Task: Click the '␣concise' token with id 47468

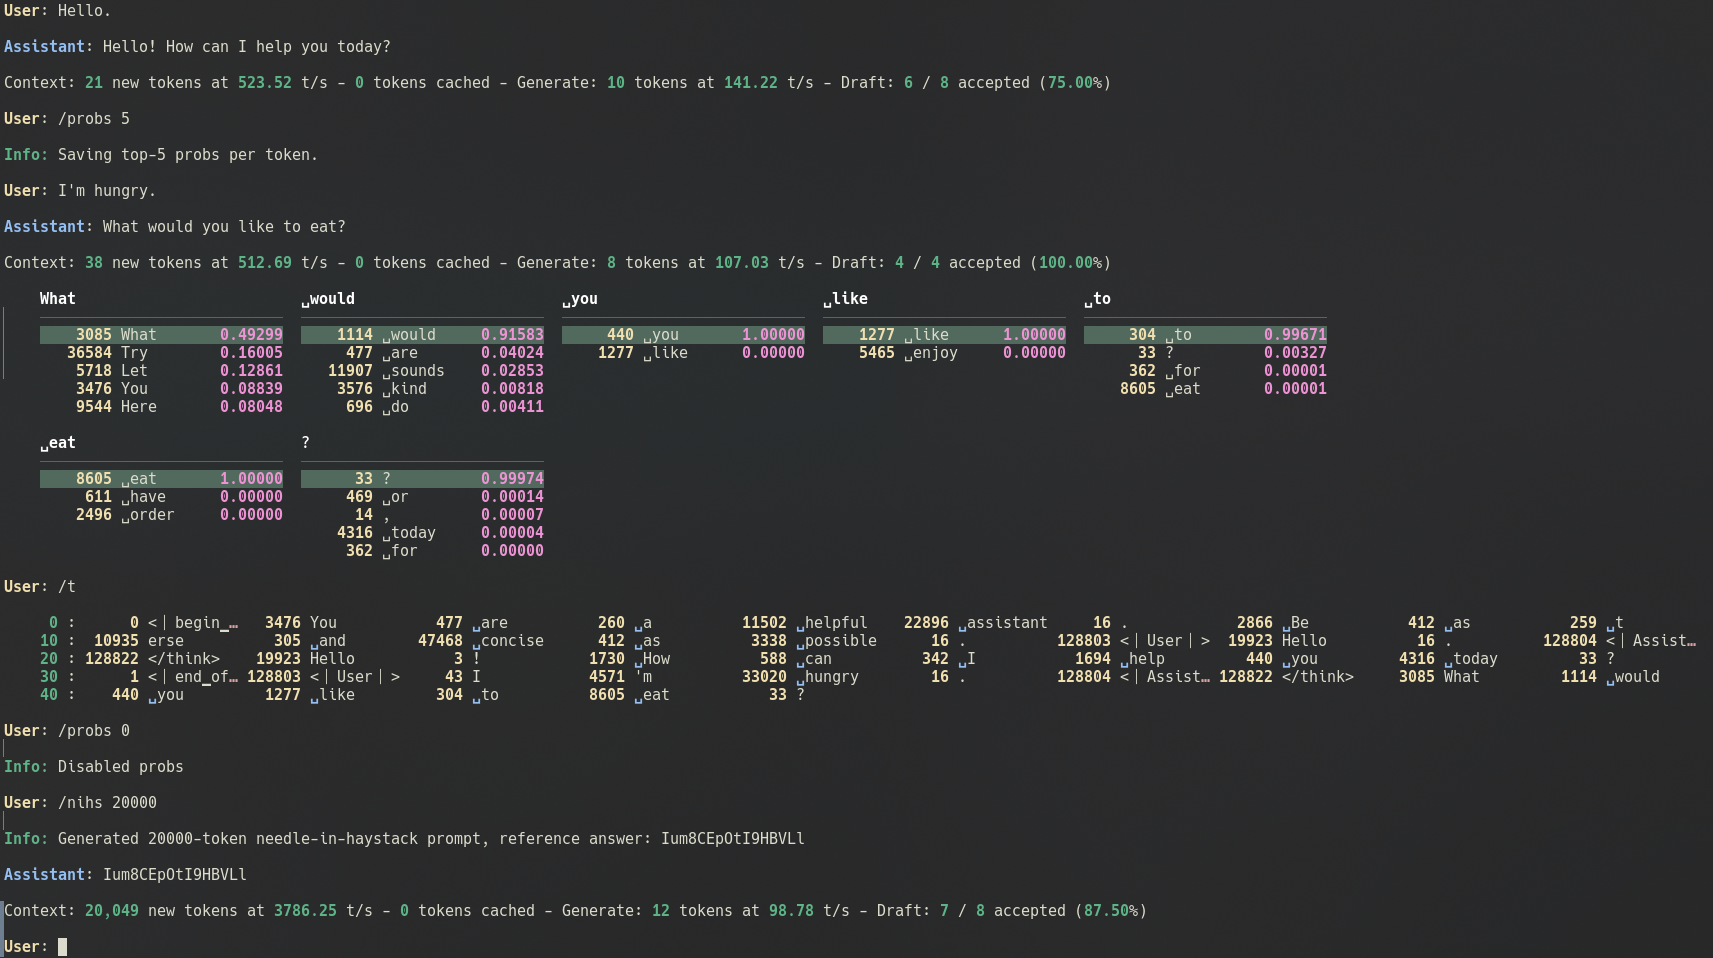Action: [x=481, y=640]
